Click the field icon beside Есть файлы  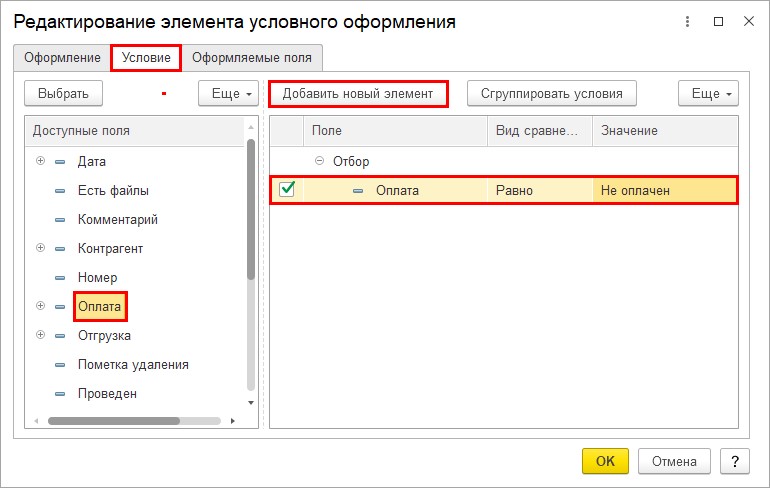pos(60,191)
